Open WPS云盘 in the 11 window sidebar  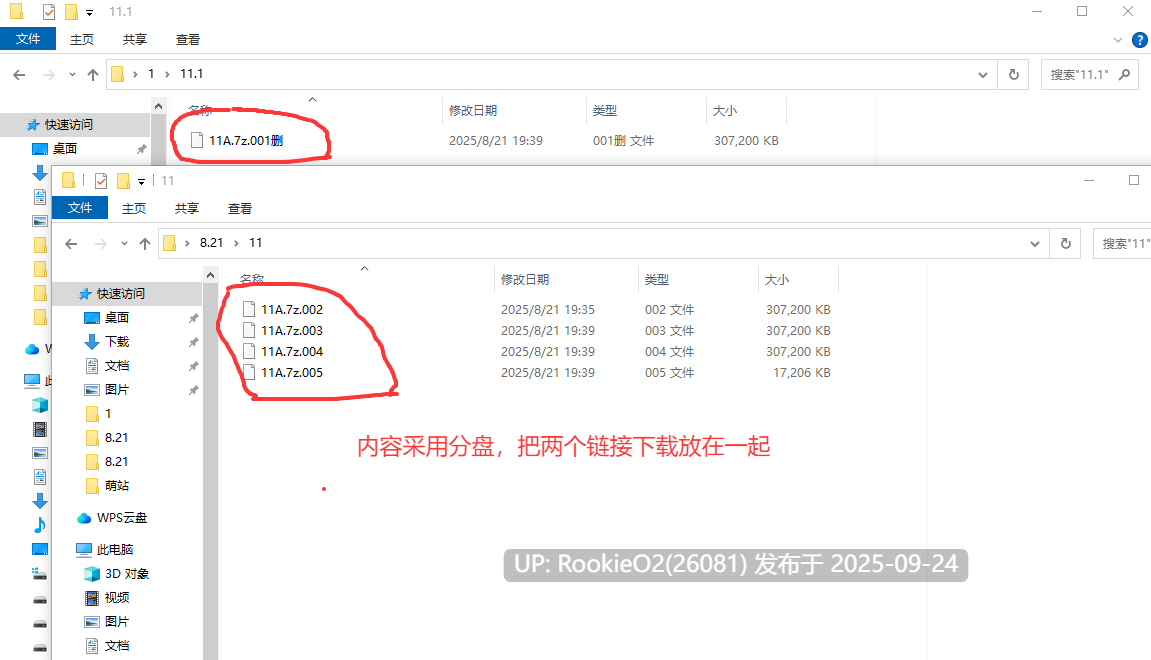[x=122, y=518]
